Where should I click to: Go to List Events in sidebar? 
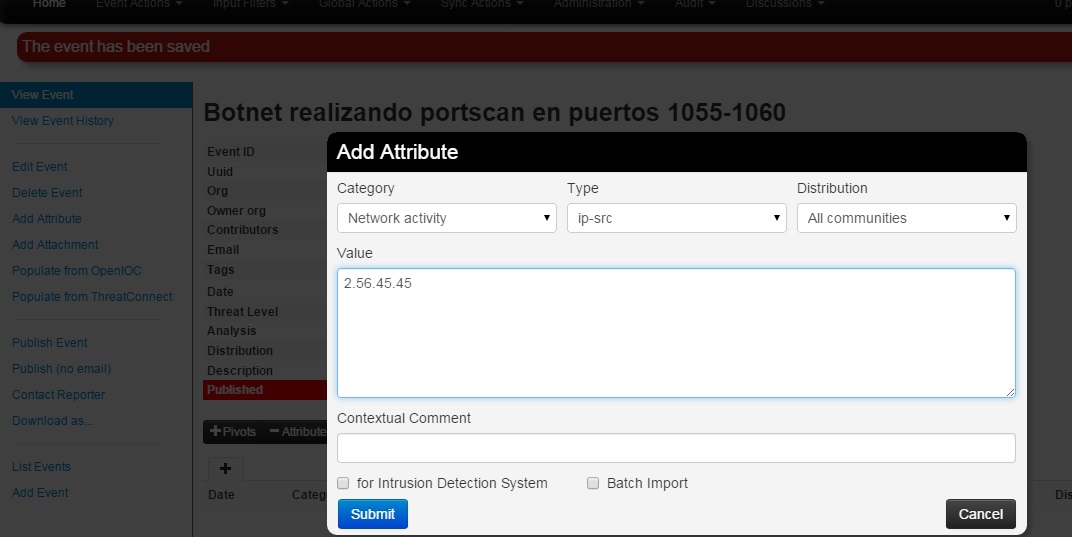click(x=41, y=467)
